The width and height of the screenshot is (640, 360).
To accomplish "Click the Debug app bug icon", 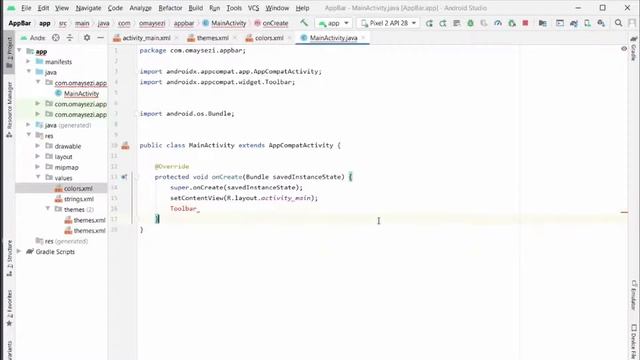I will point(470,23).
